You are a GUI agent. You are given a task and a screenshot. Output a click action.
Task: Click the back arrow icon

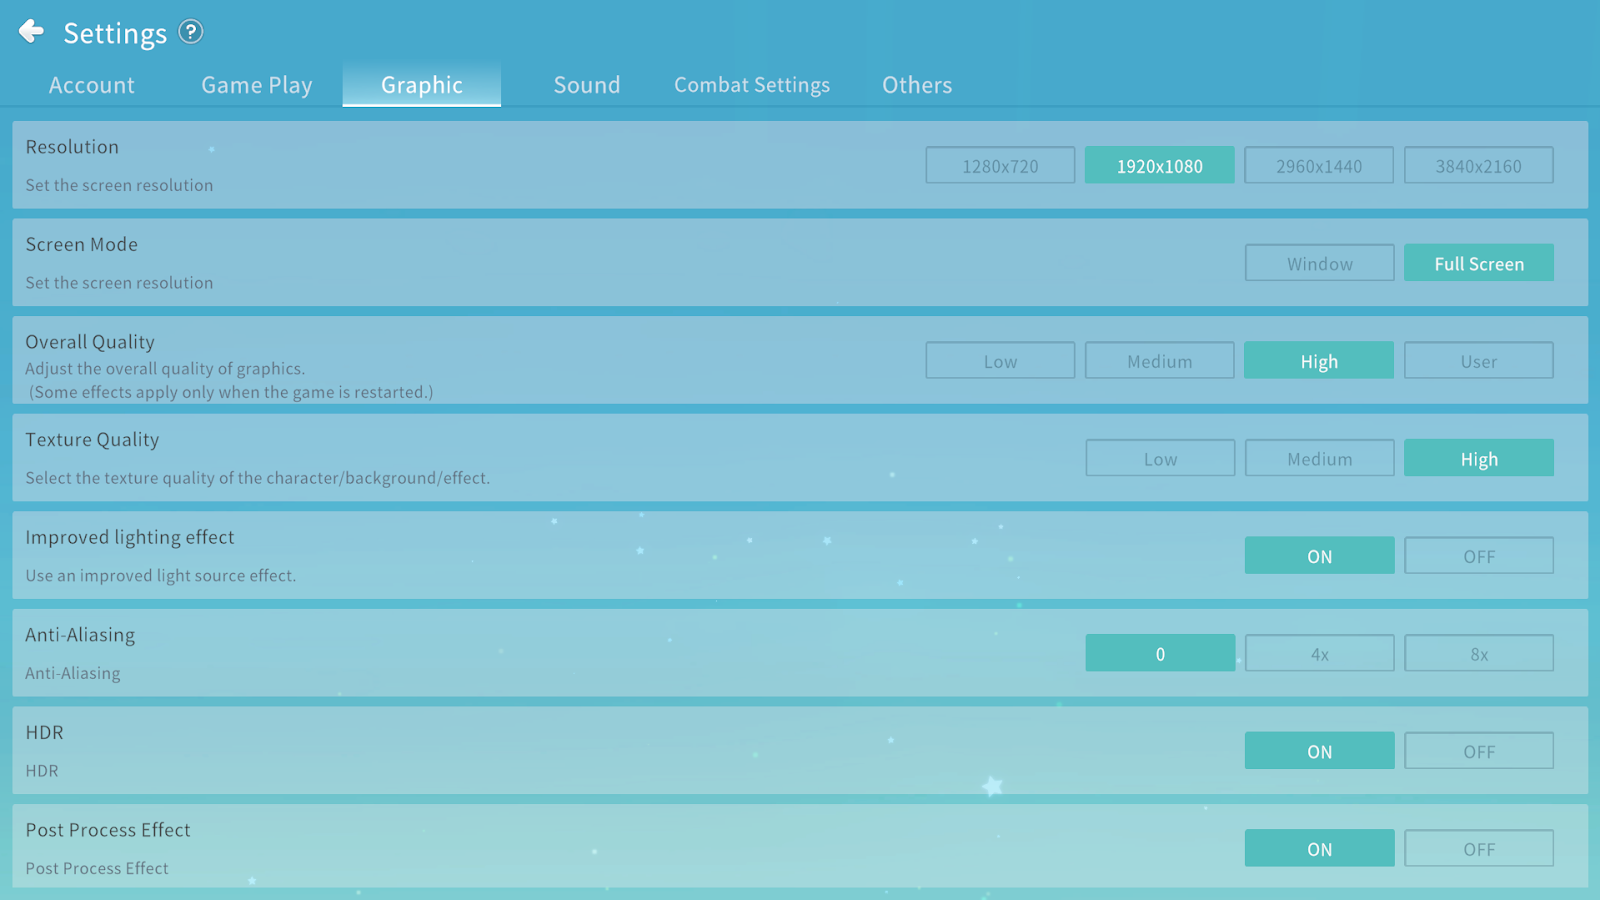(x=31, y=32)
